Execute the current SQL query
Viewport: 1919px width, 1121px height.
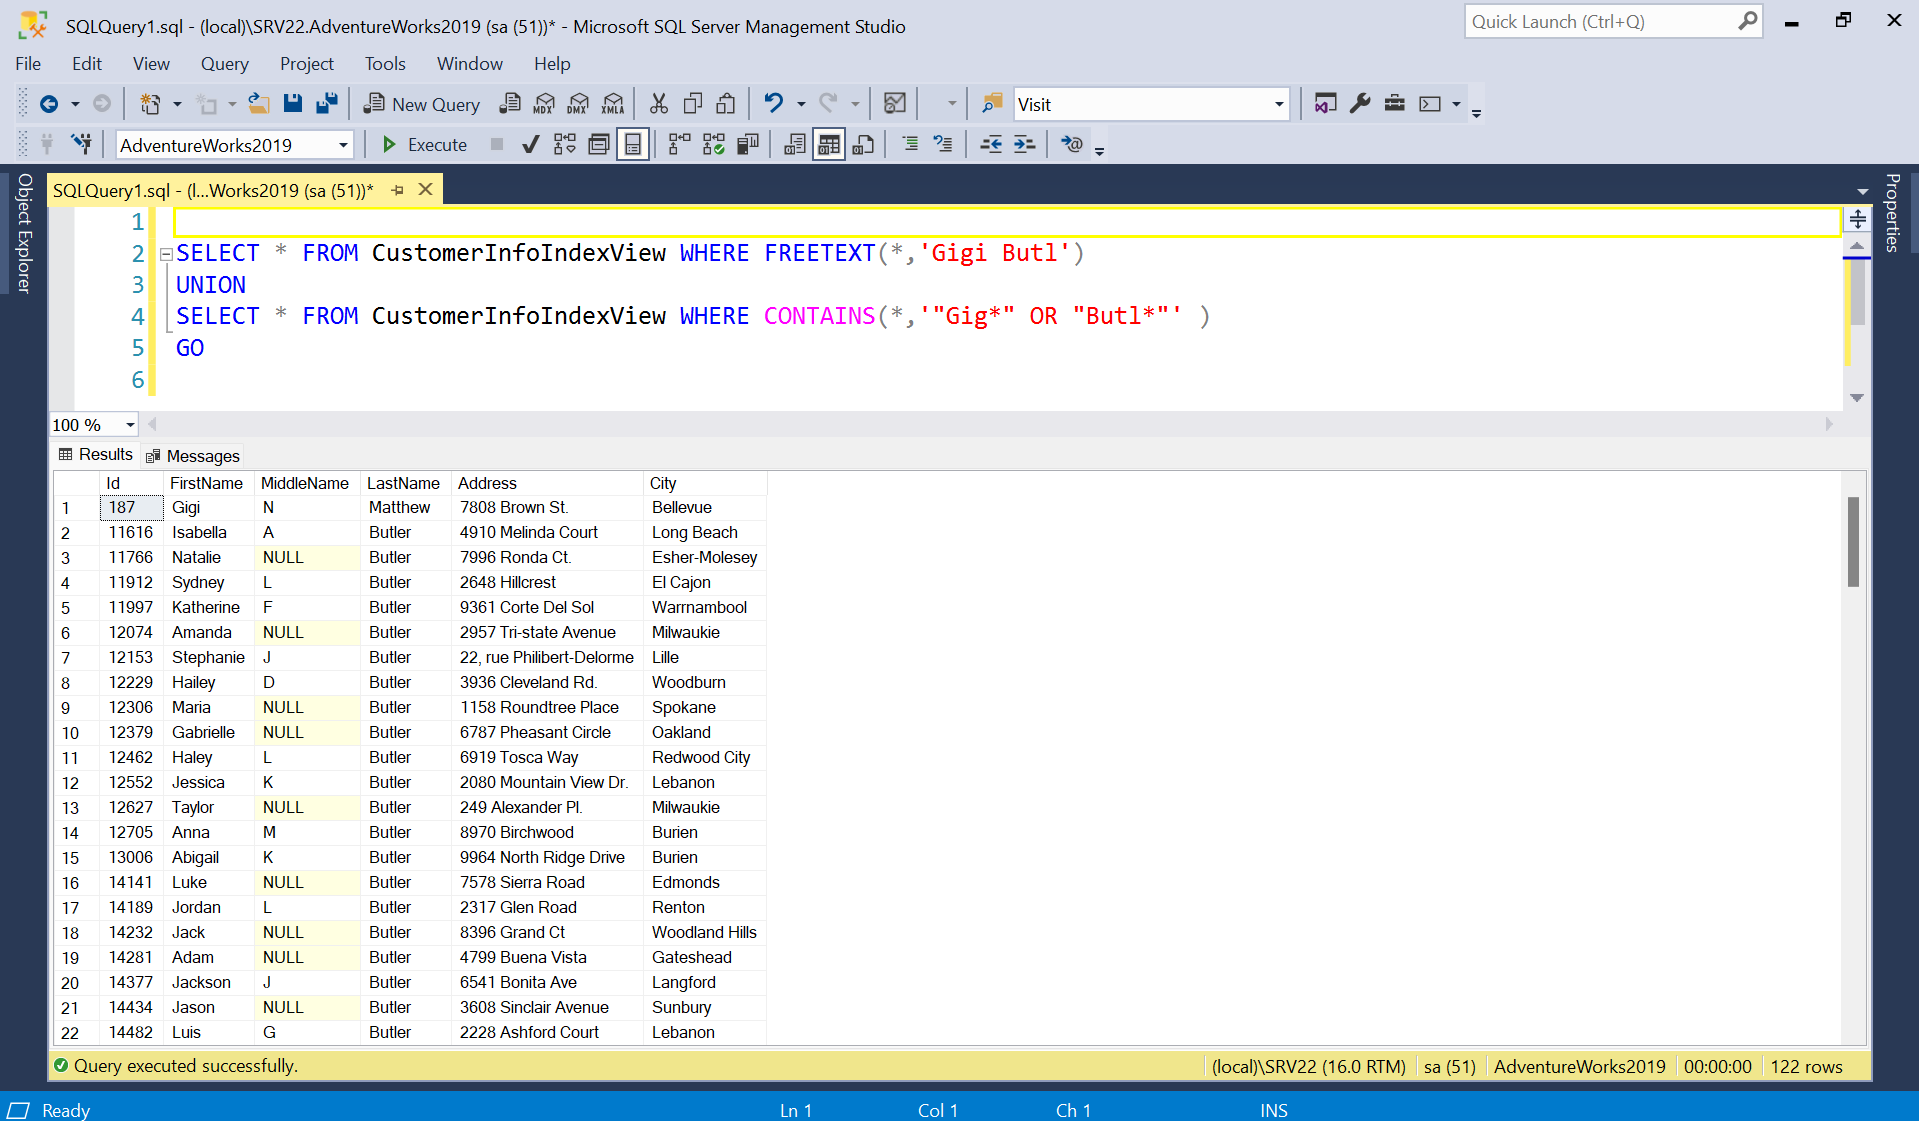pyautogui.click(x=423, y=144)
